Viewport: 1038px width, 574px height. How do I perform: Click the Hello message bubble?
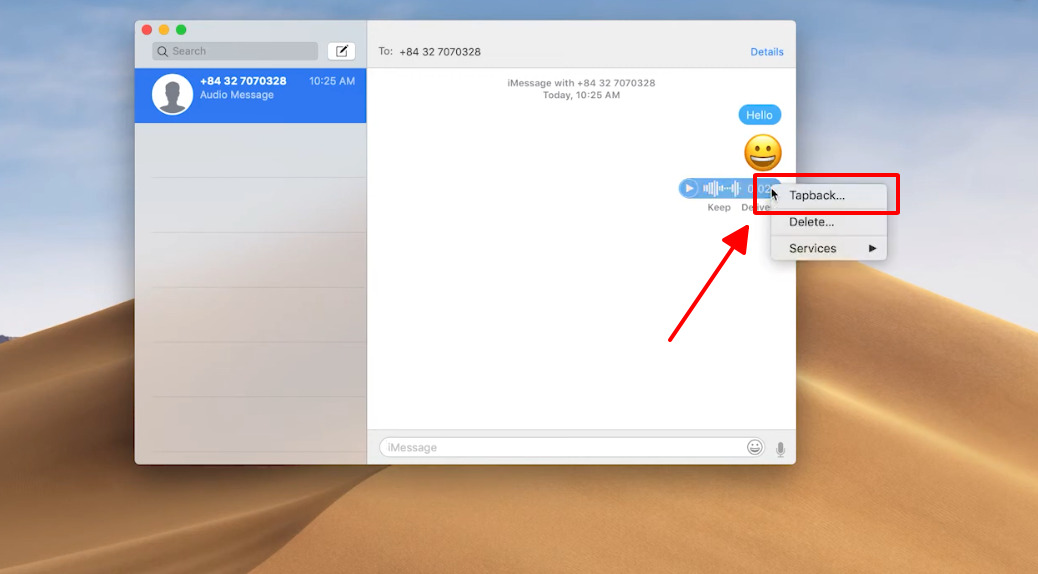(759, 115)
